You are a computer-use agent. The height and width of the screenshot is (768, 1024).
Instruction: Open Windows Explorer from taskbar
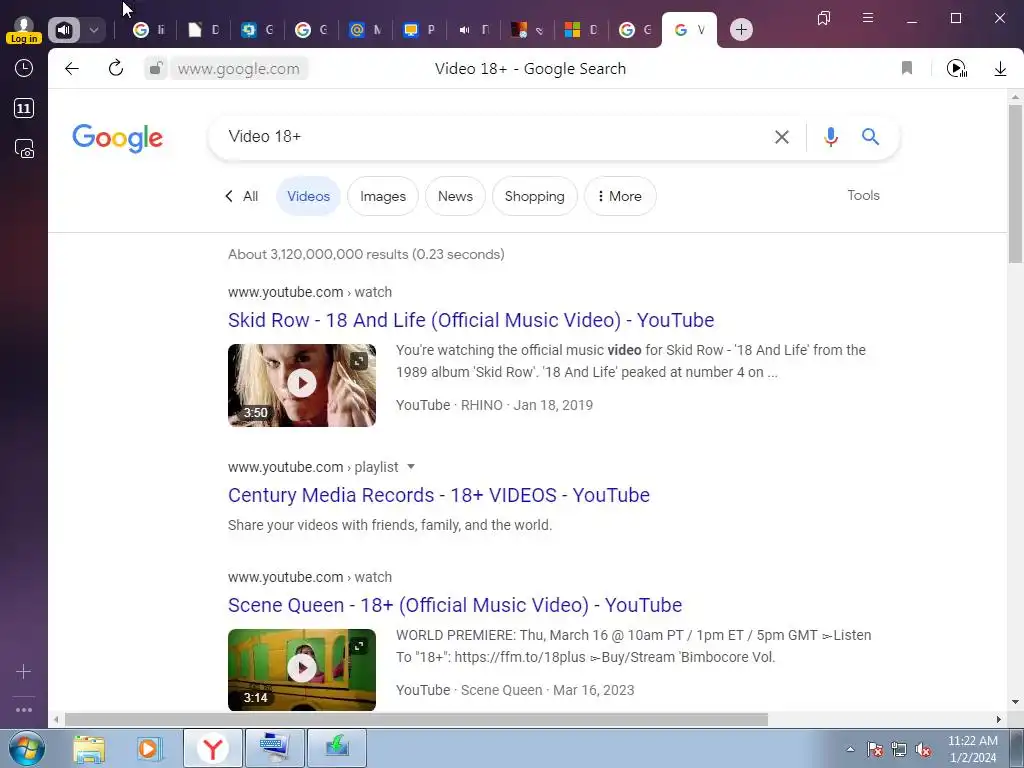point(89,748)
